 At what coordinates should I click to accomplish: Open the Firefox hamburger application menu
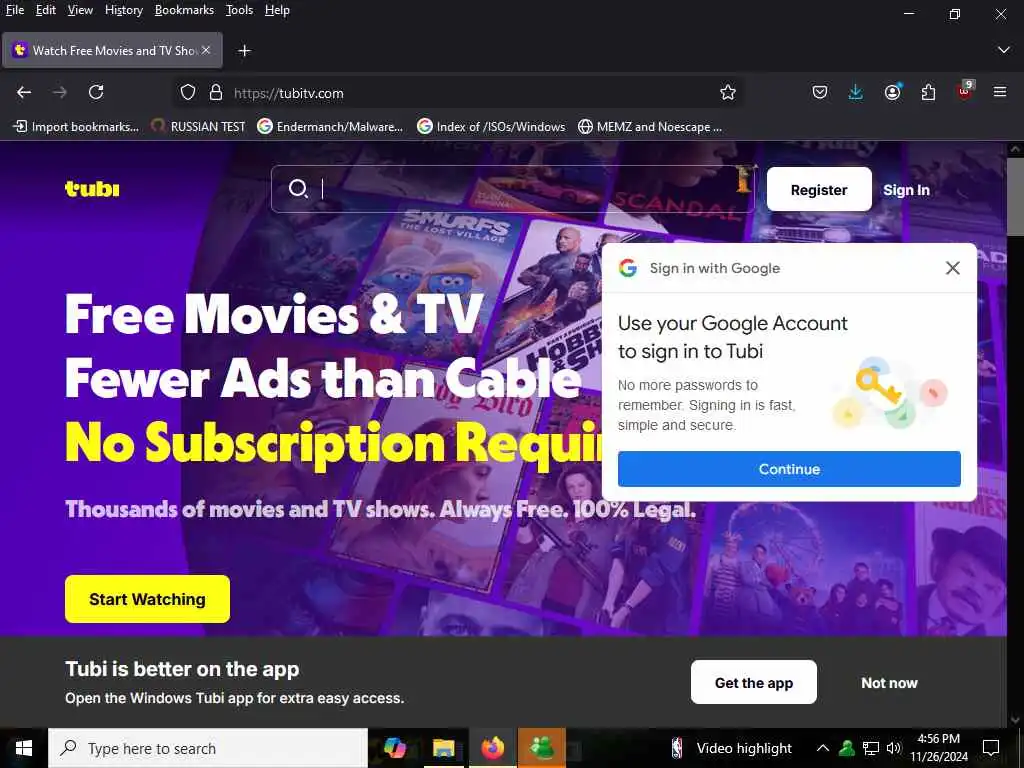tap(1000, 92)
